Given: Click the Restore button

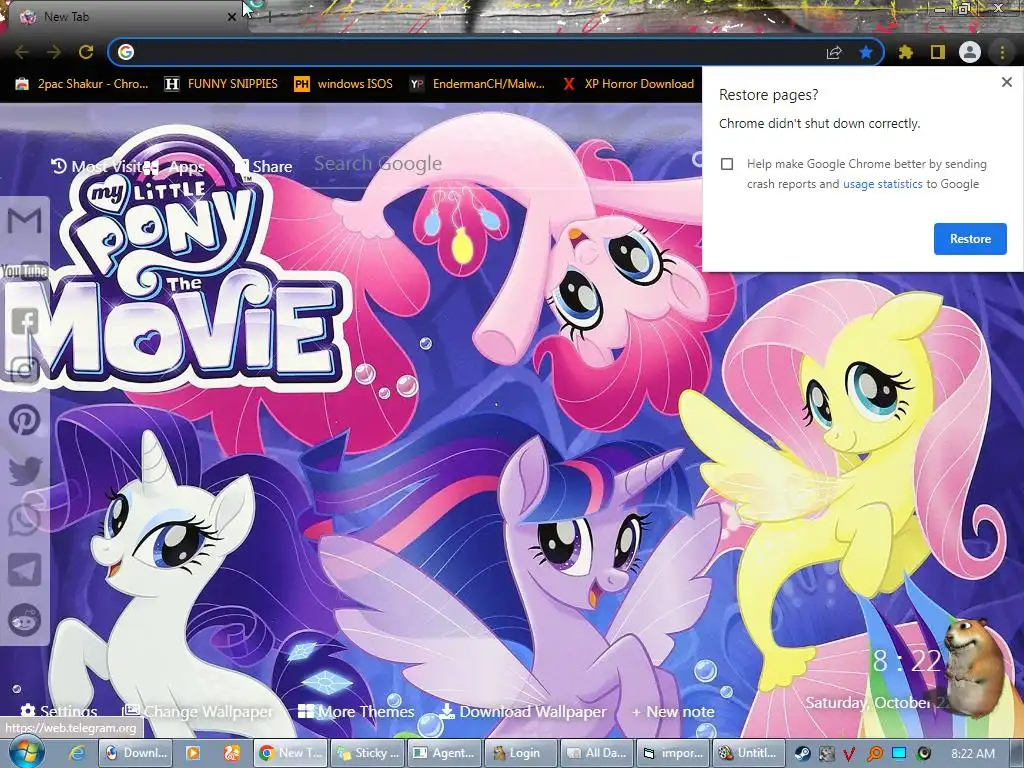Looking at the screenshot, I should tap(970, 239).
